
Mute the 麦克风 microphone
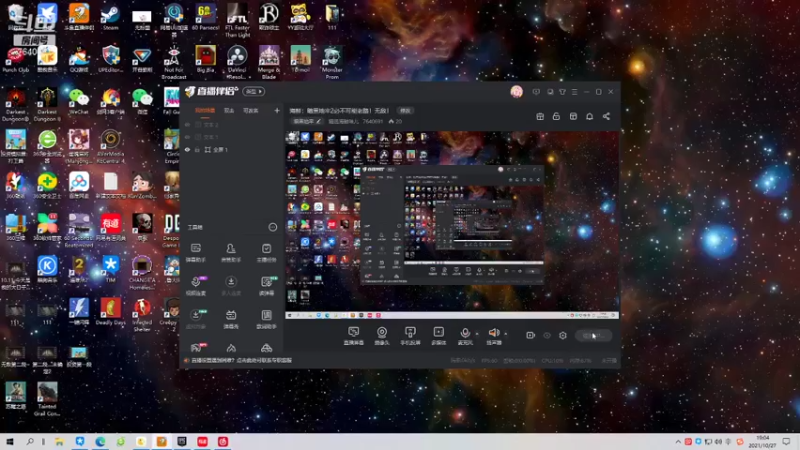[465, 333]
